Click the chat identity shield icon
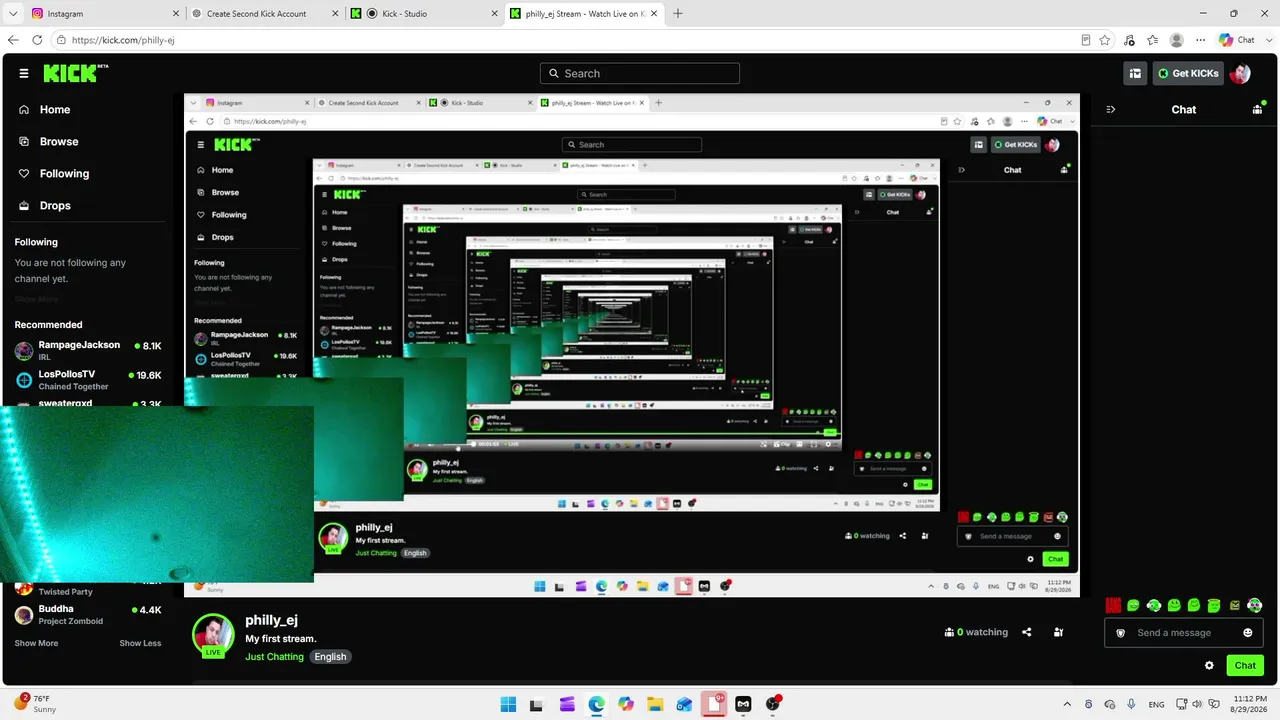 pyautogui.click(x=1120, y=632)
